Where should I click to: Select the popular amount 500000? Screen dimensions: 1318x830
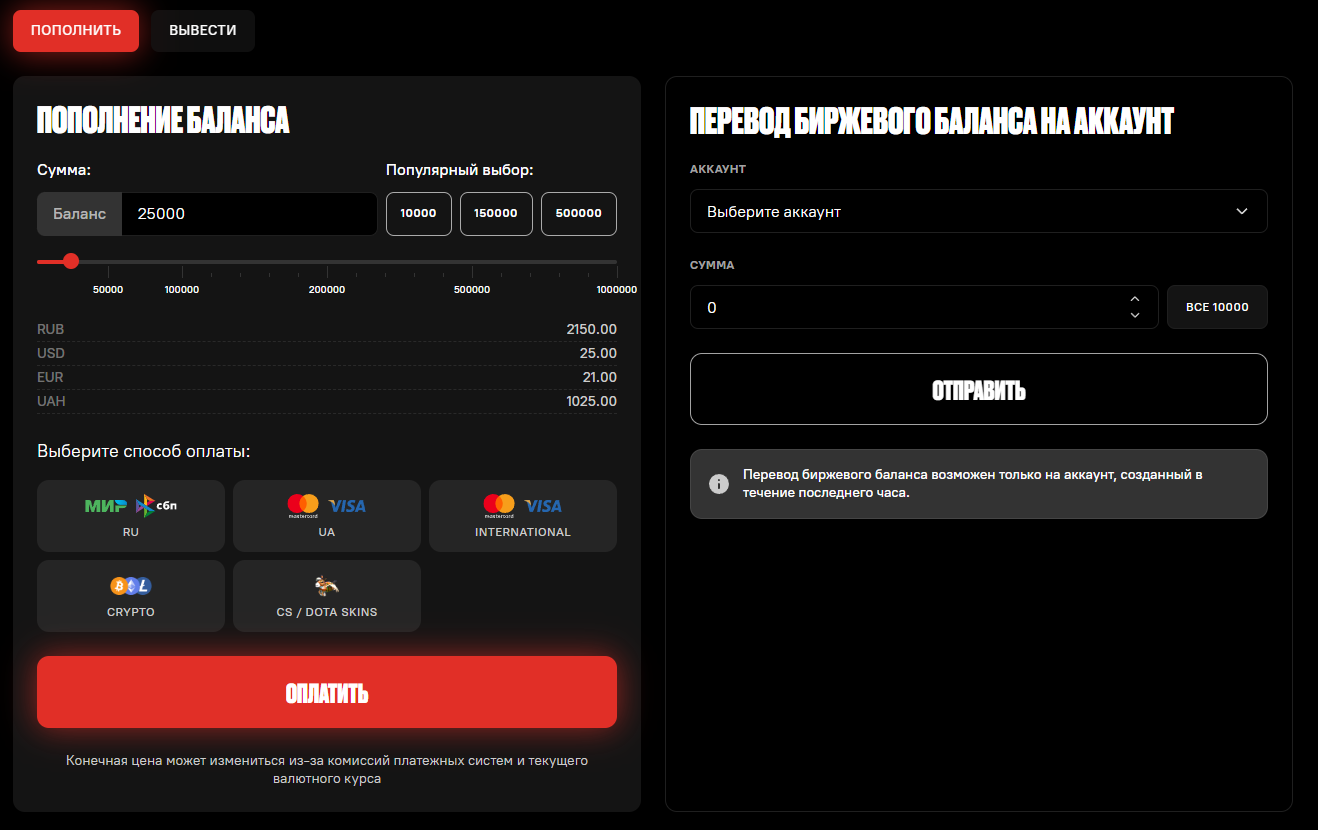(x=578, y=214)
